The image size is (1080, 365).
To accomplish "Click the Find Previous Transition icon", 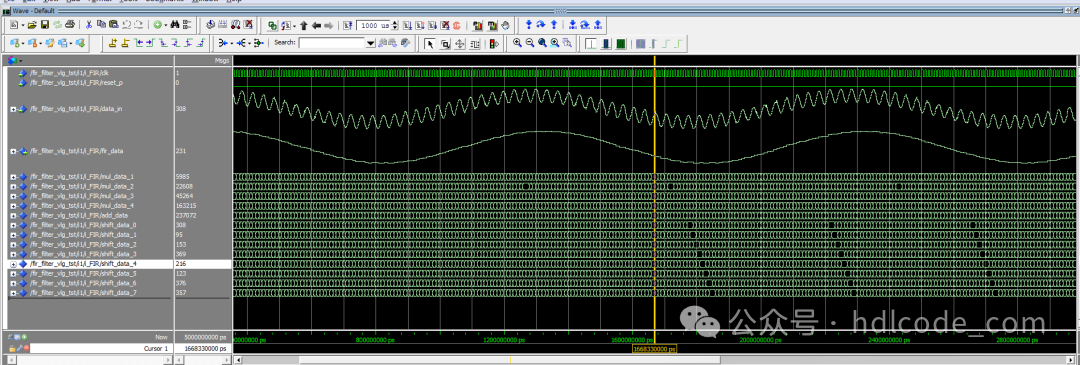I will coord(138,43).
